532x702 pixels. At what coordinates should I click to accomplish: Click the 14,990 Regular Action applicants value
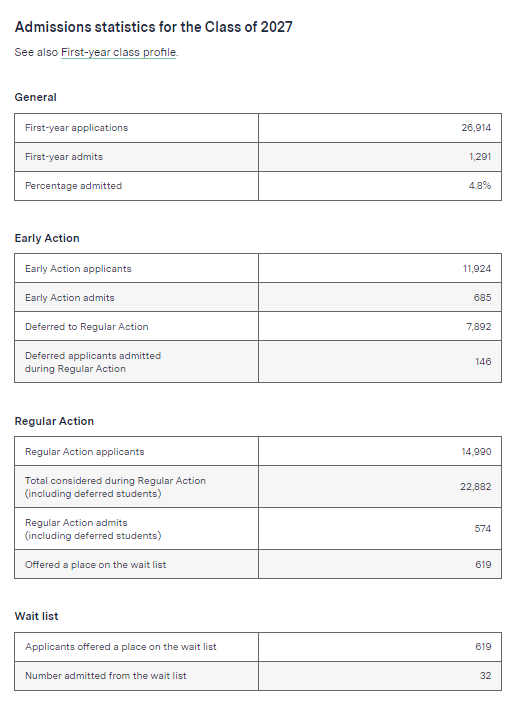pyautogui.click(x=476, y=451)
